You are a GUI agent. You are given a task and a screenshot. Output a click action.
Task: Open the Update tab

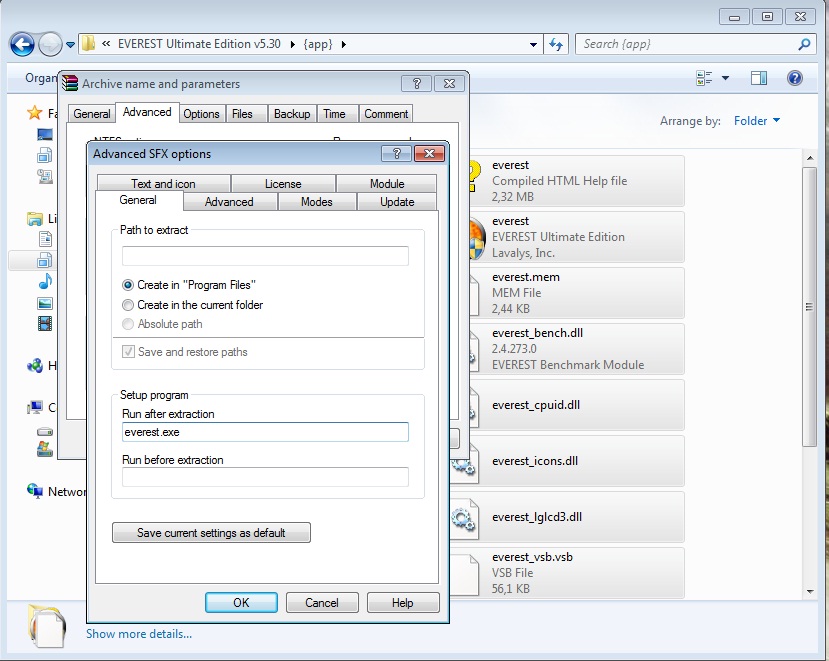tap(397, 201)
